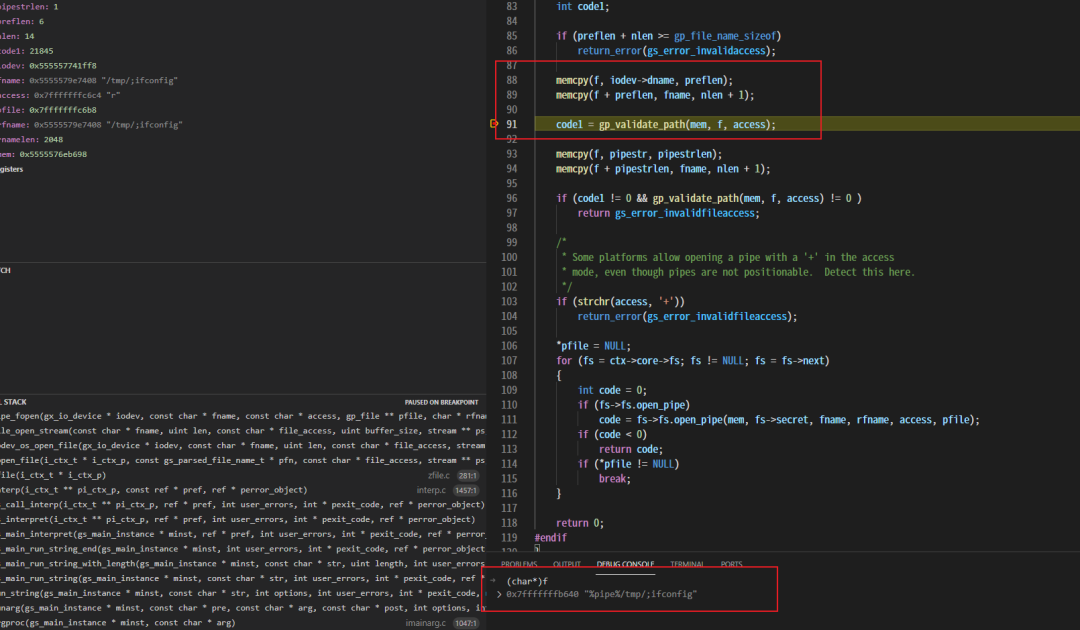Click line number 88 in the gutter
The height and width of the screenshot is (630, 1080).
512,81
